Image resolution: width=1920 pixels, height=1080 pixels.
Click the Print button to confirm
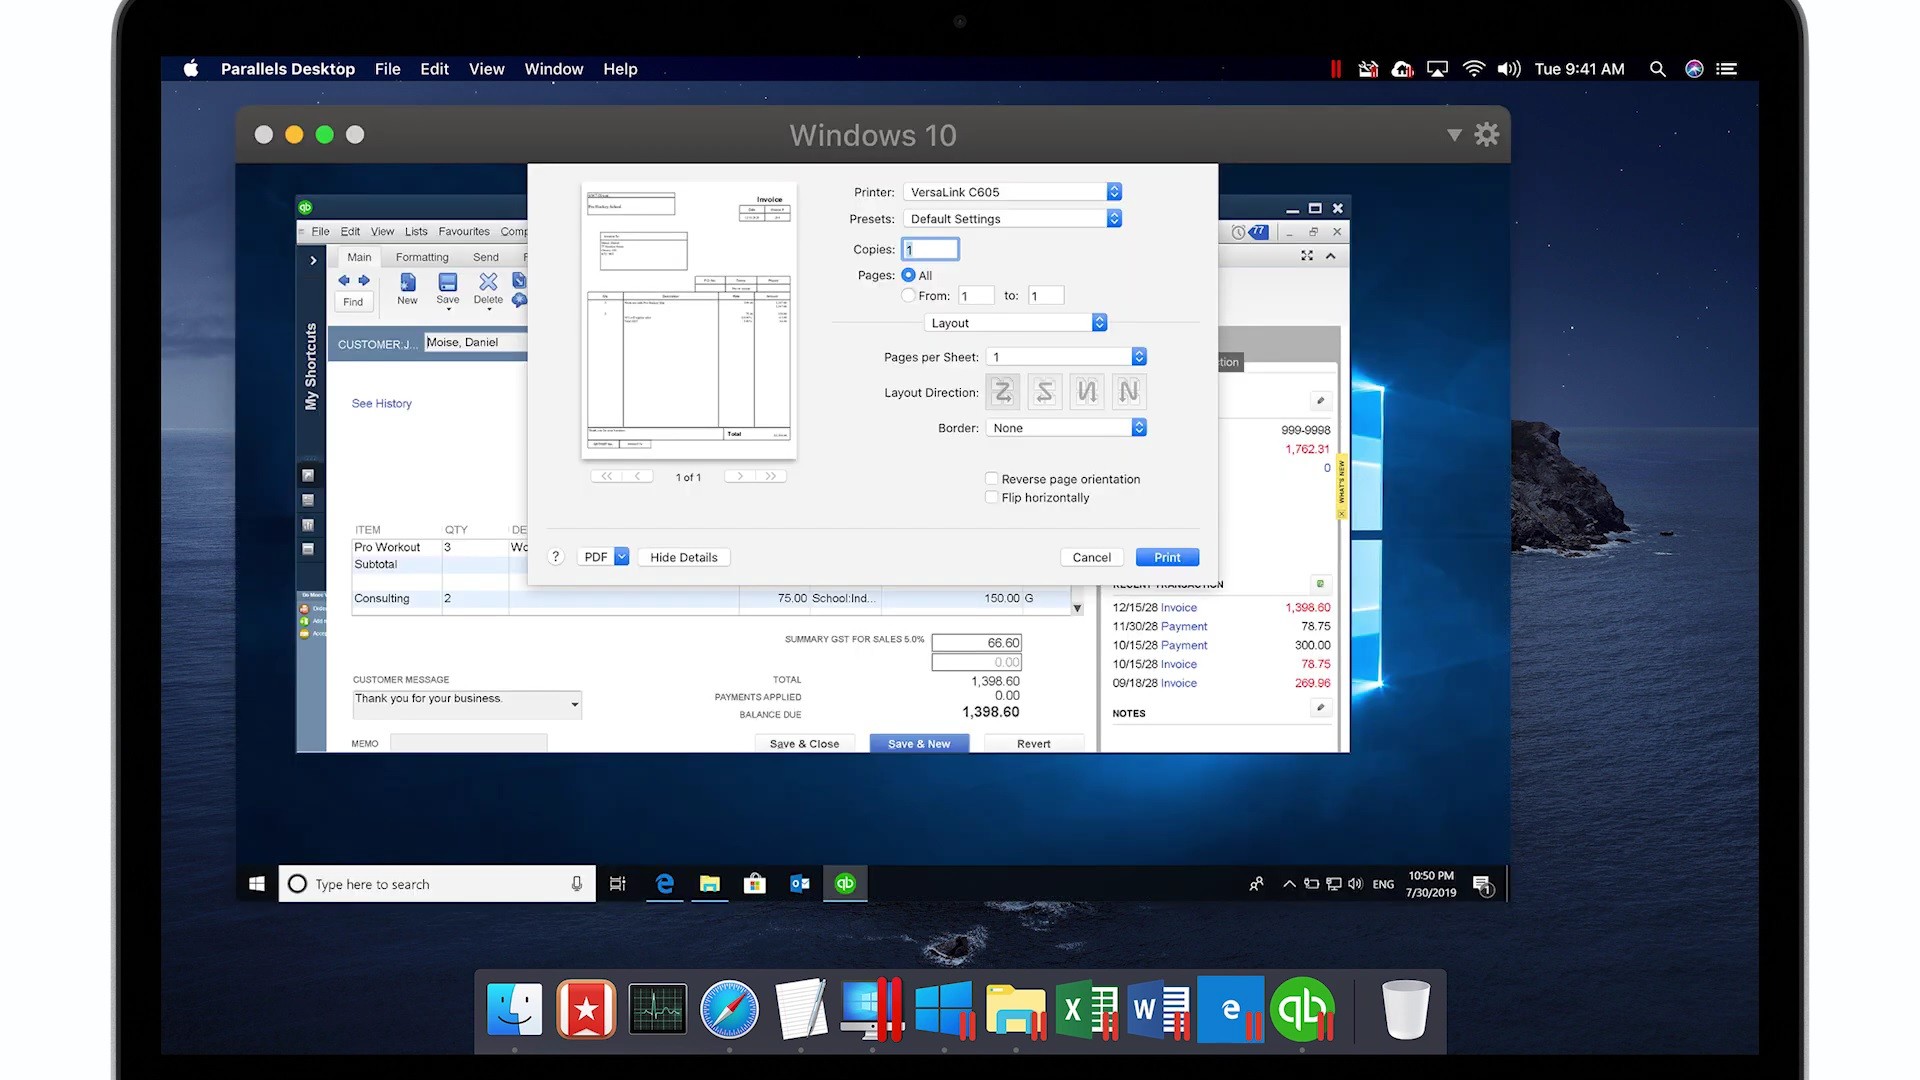(1167, 556)
